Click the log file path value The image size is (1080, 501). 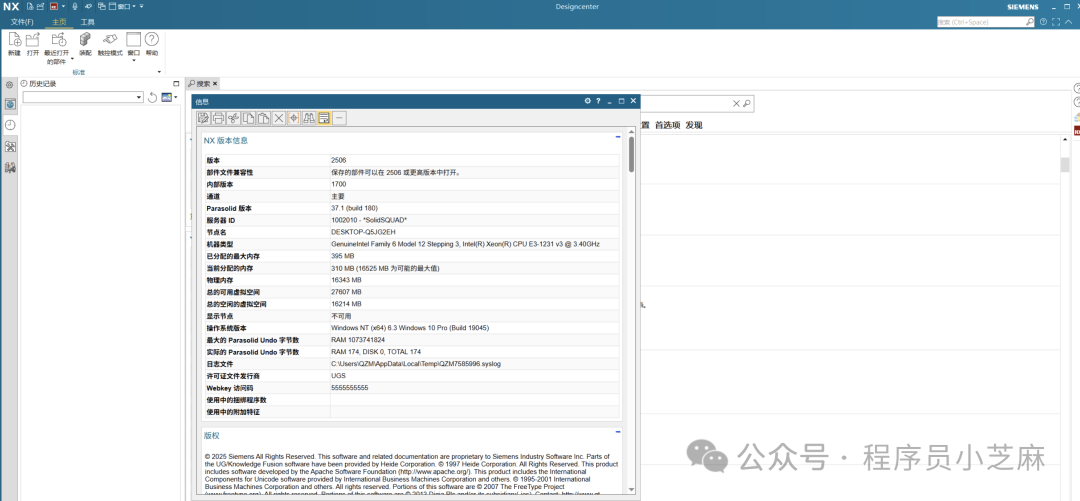click(415, 364)
